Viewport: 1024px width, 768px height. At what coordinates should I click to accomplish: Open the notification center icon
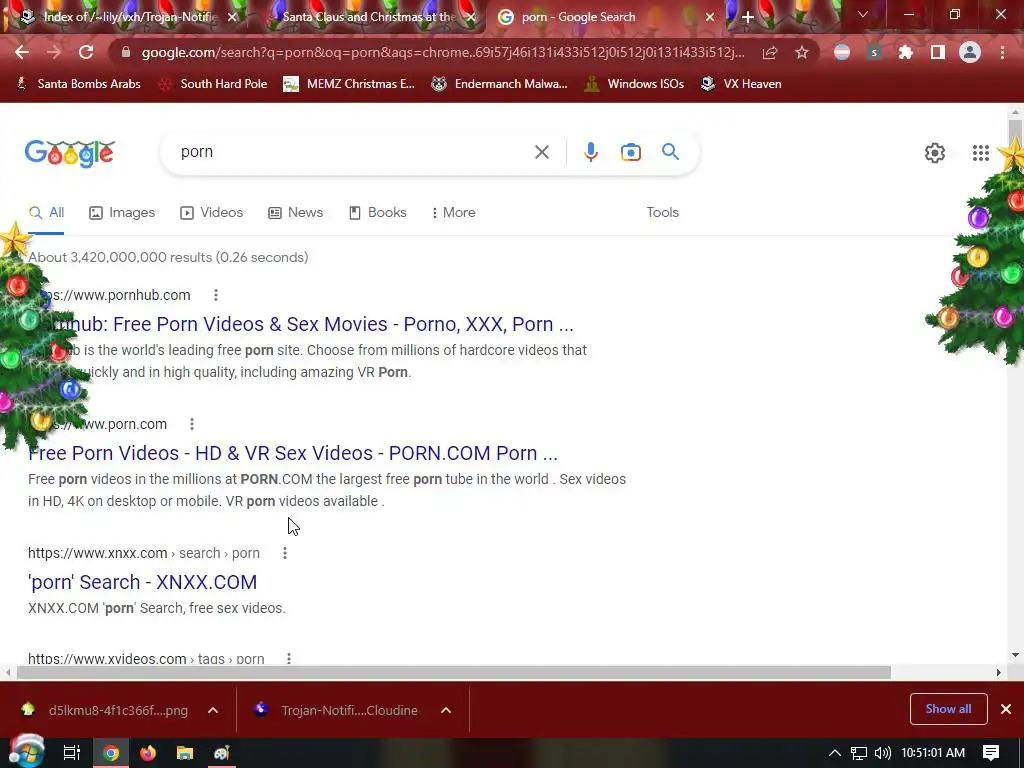[991, 753]
